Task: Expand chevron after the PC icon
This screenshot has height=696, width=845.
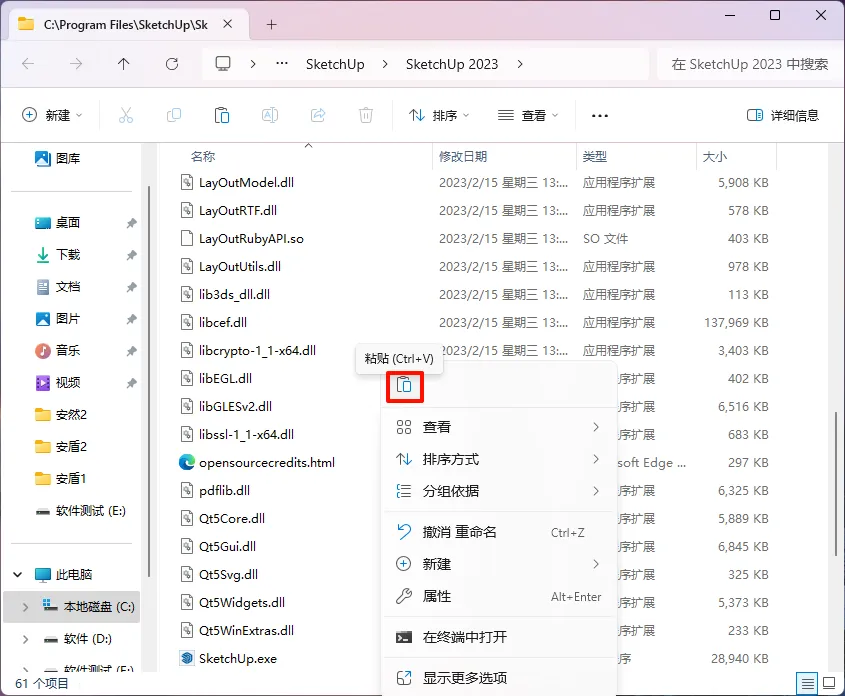Action: click(253, 64)
